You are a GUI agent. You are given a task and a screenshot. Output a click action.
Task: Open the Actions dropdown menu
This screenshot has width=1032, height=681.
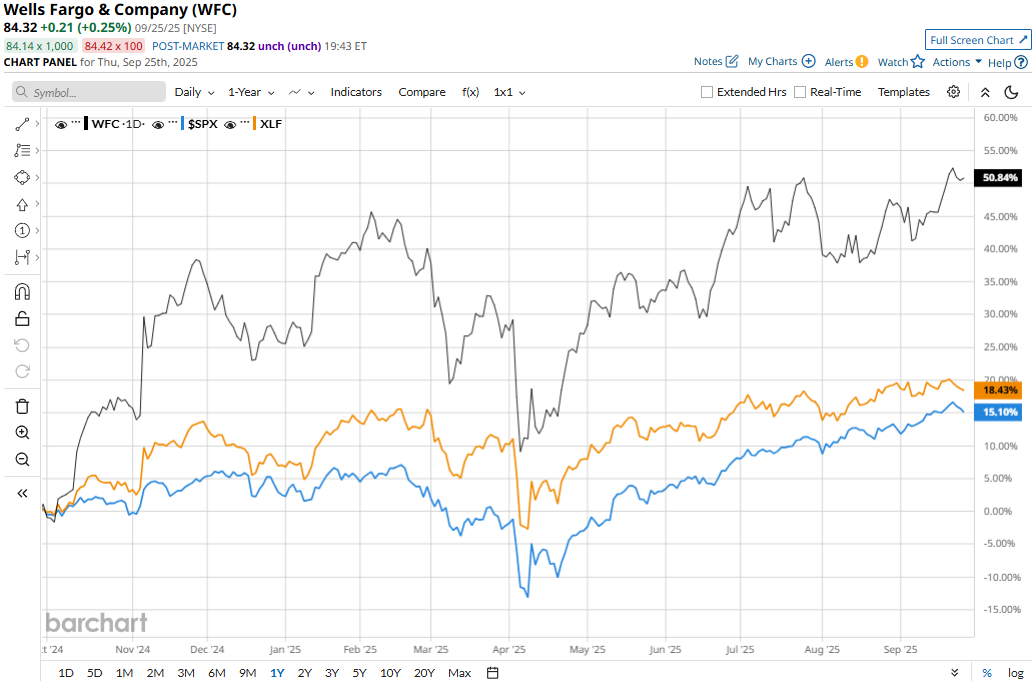958,62
